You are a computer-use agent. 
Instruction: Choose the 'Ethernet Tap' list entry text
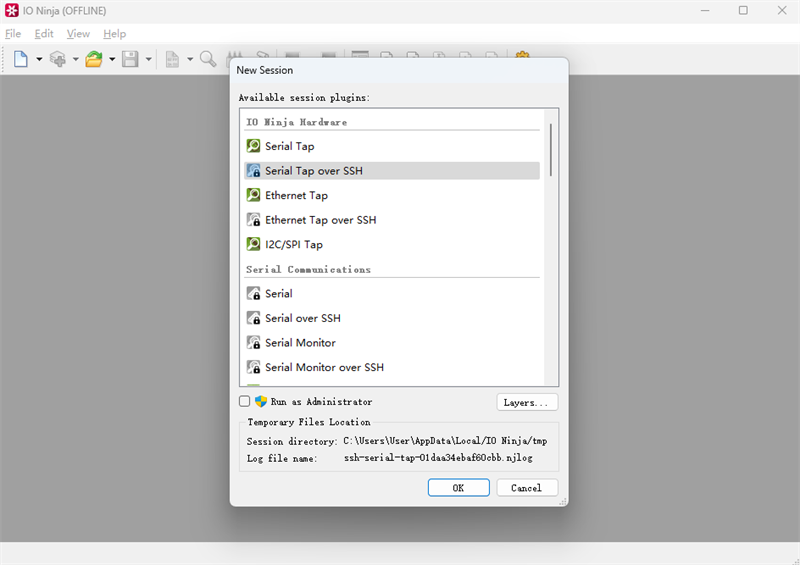pyautogui.click(x=296, y=195)
